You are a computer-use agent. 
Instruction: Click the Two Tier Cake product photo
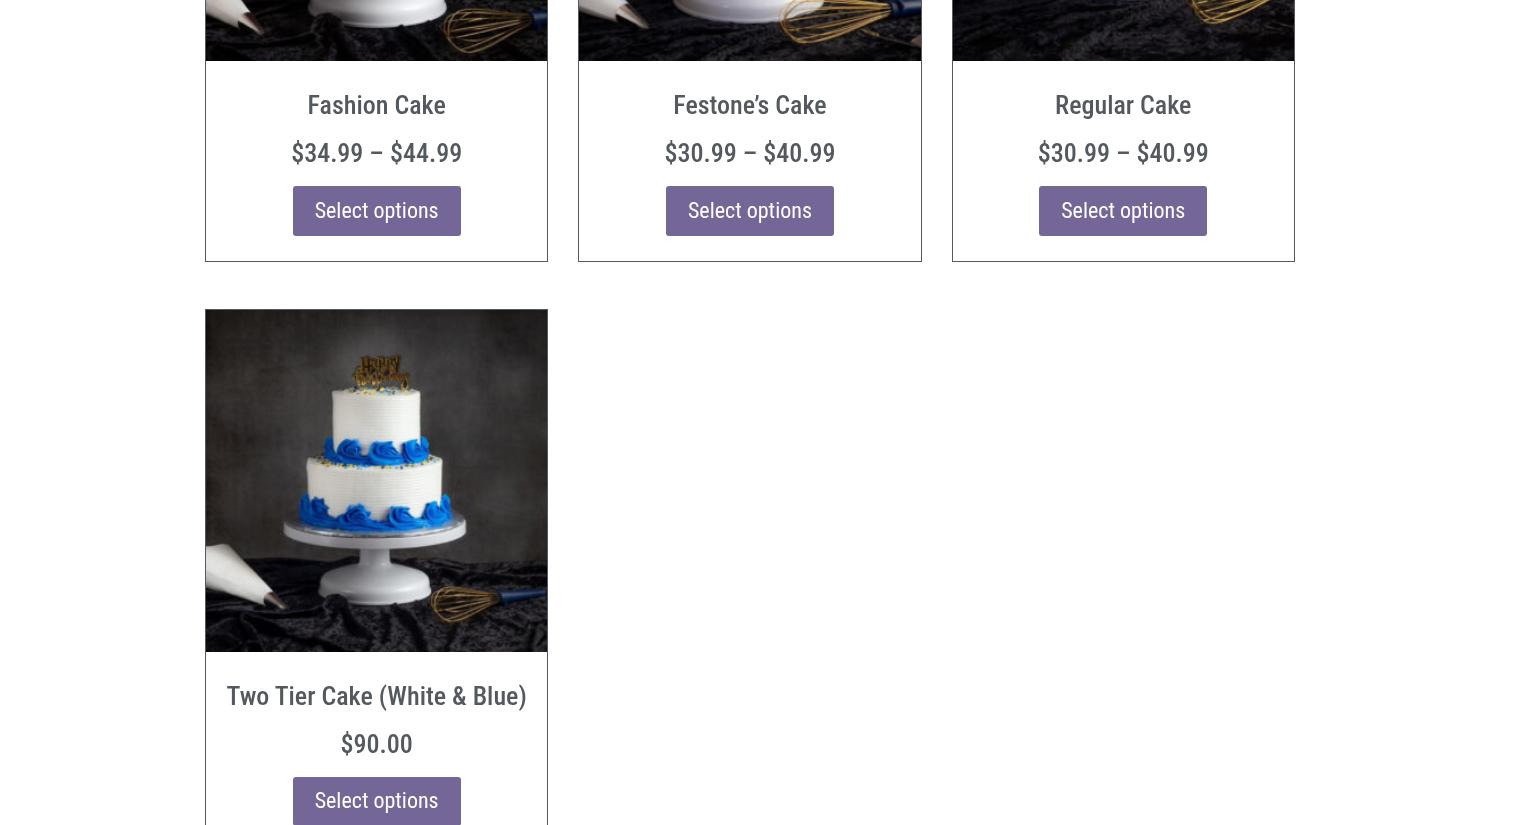pos(376,481)
